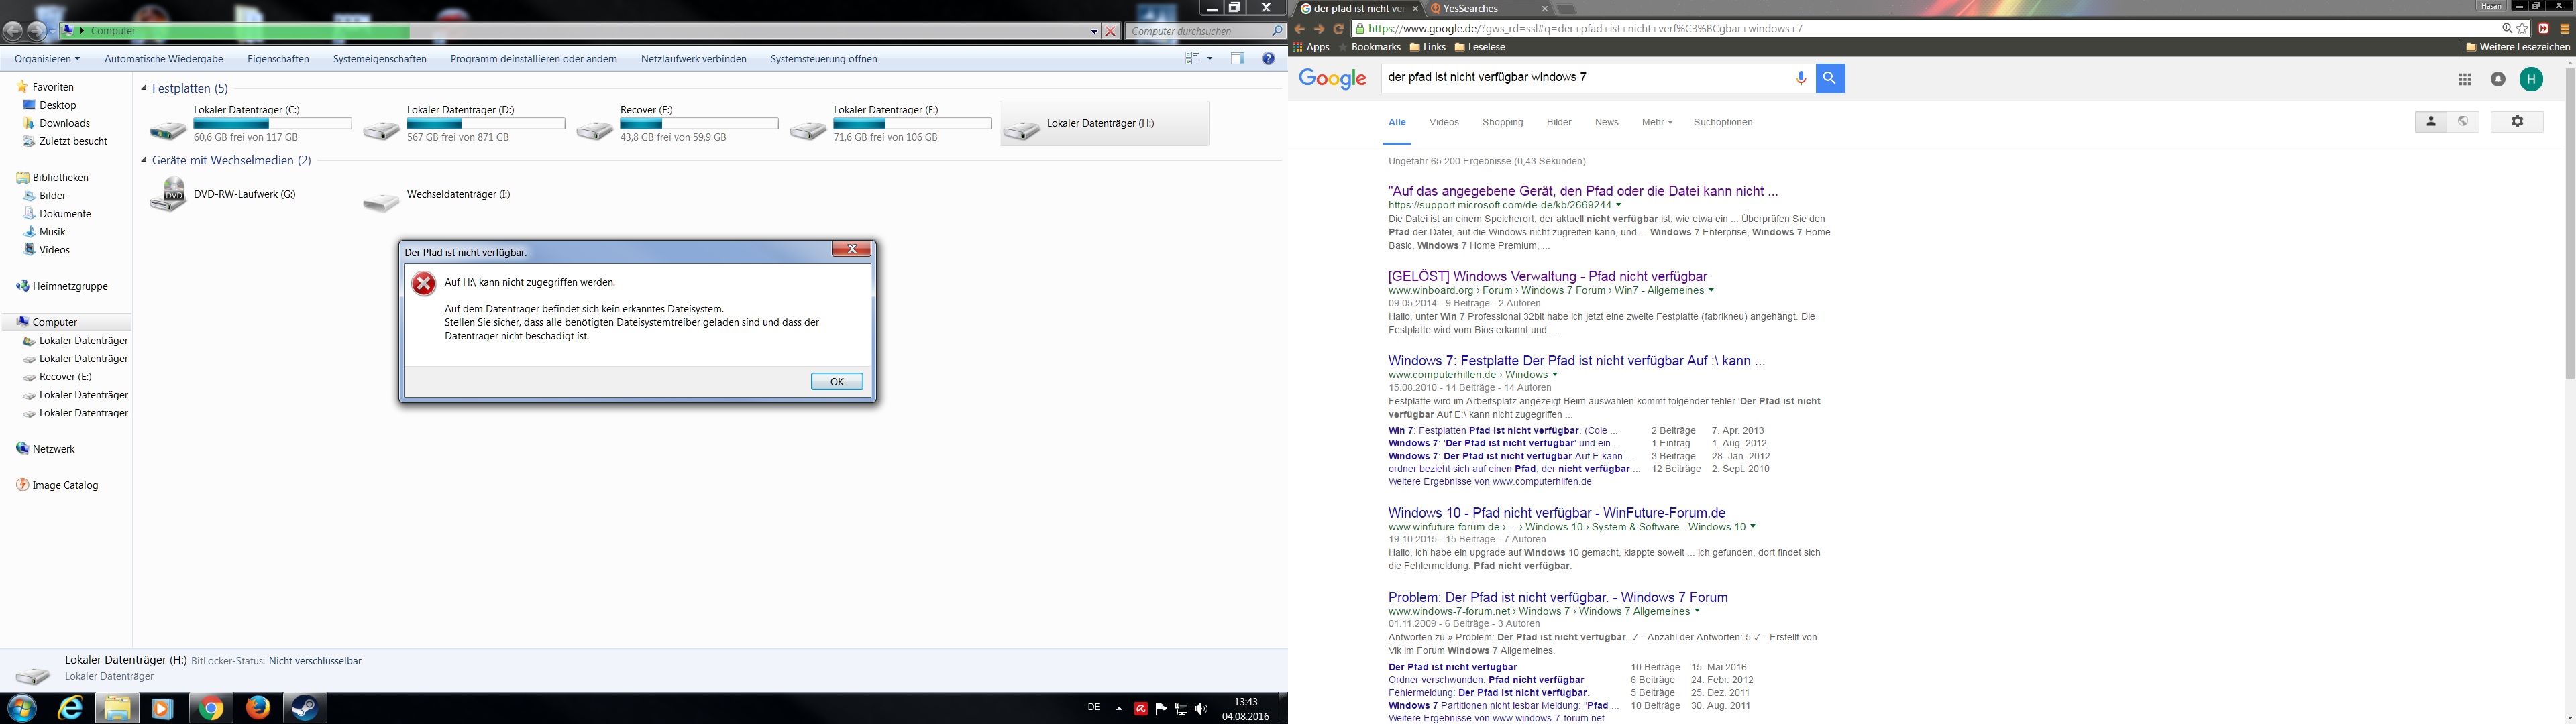The width and height of the screenshot is (2576, 724).
Task: Expand the Mehr search filter dropdown
Action: (1656, 122)
